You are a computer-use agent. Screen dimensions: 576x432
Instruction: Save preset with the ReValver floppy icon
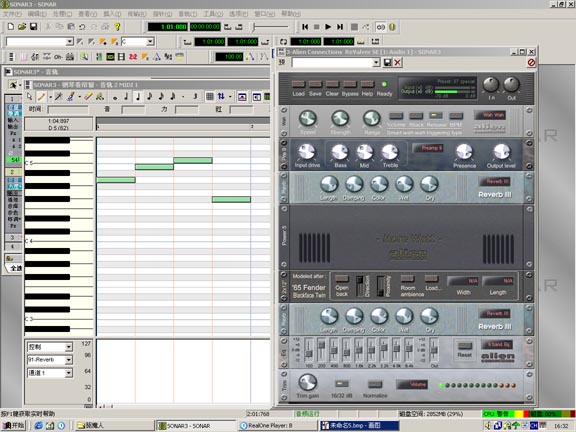[x=387, y=62]
